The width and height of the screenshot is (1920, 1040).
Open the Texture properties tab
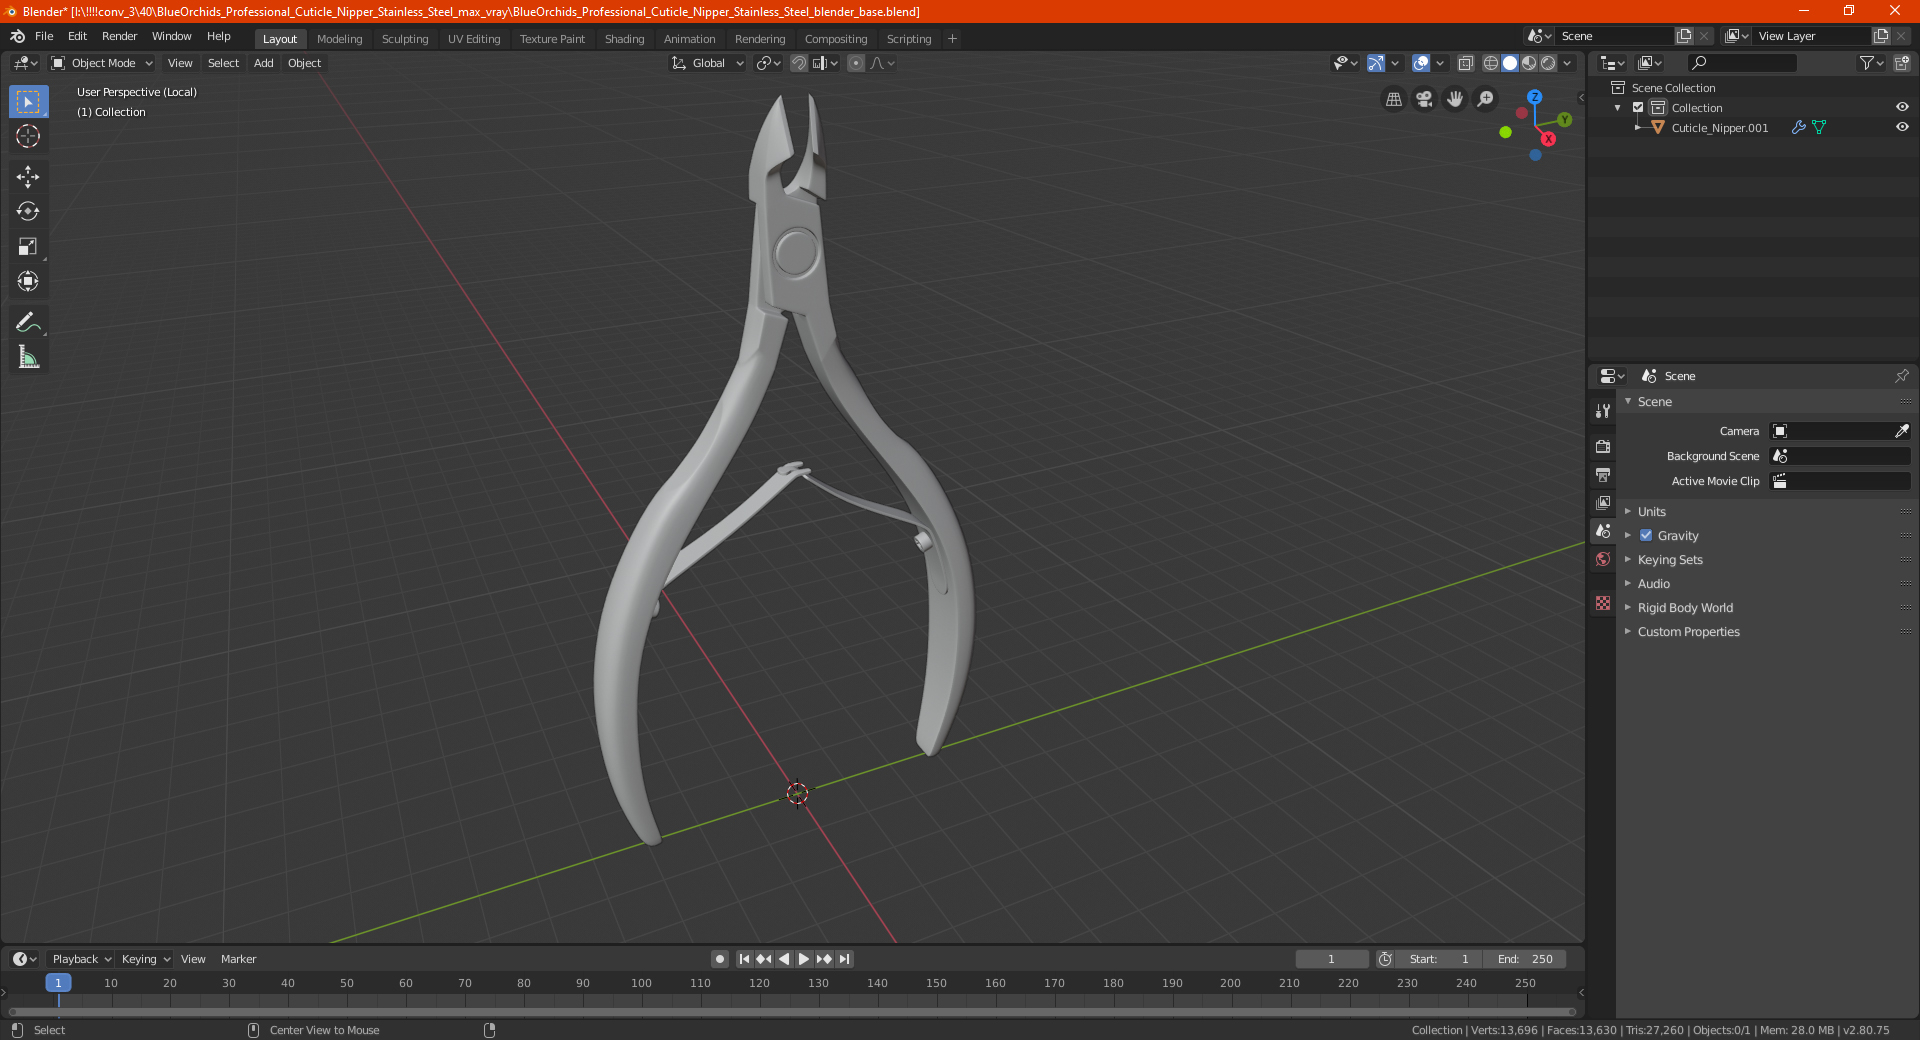pyautogui.click(x=1603, y=603)
